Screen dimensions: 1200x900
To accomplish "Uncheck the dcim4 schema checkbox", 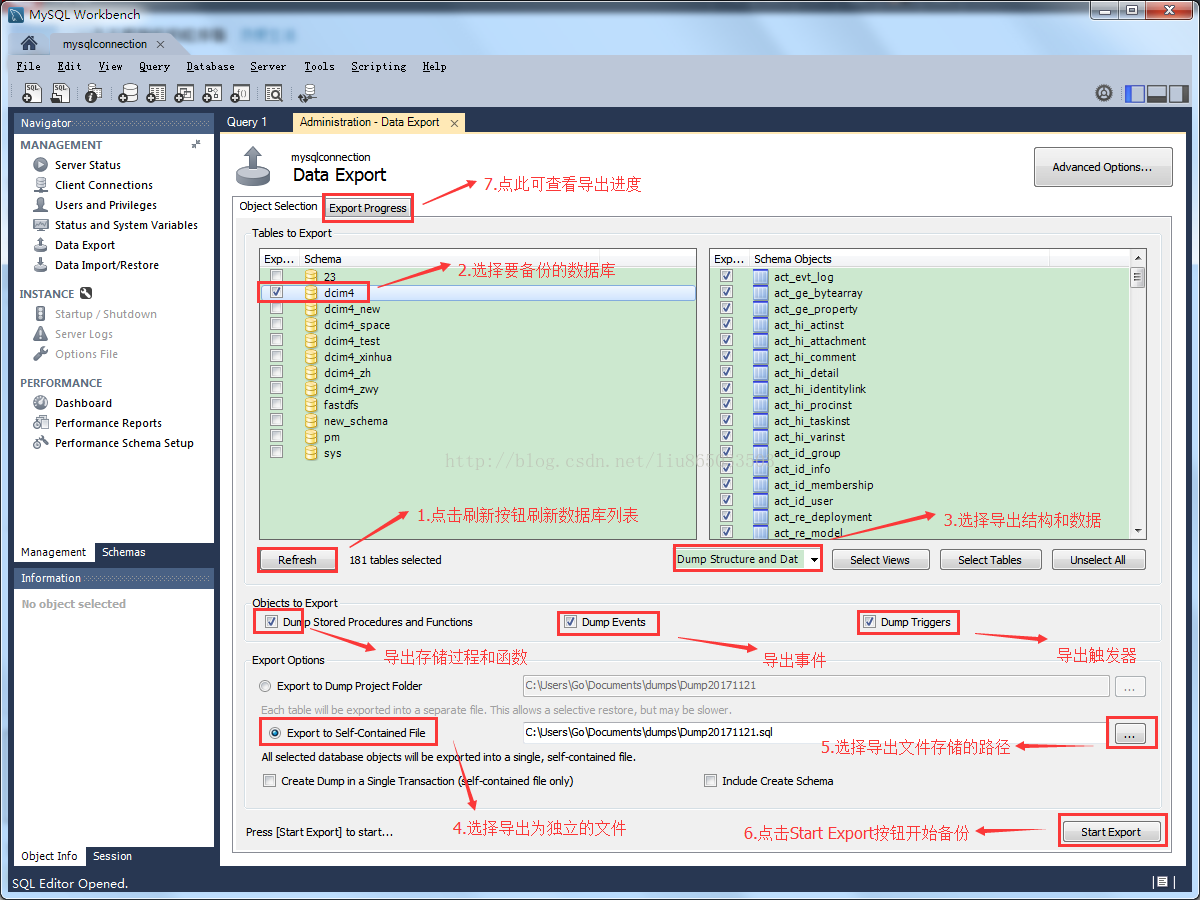I will (276, 292).
